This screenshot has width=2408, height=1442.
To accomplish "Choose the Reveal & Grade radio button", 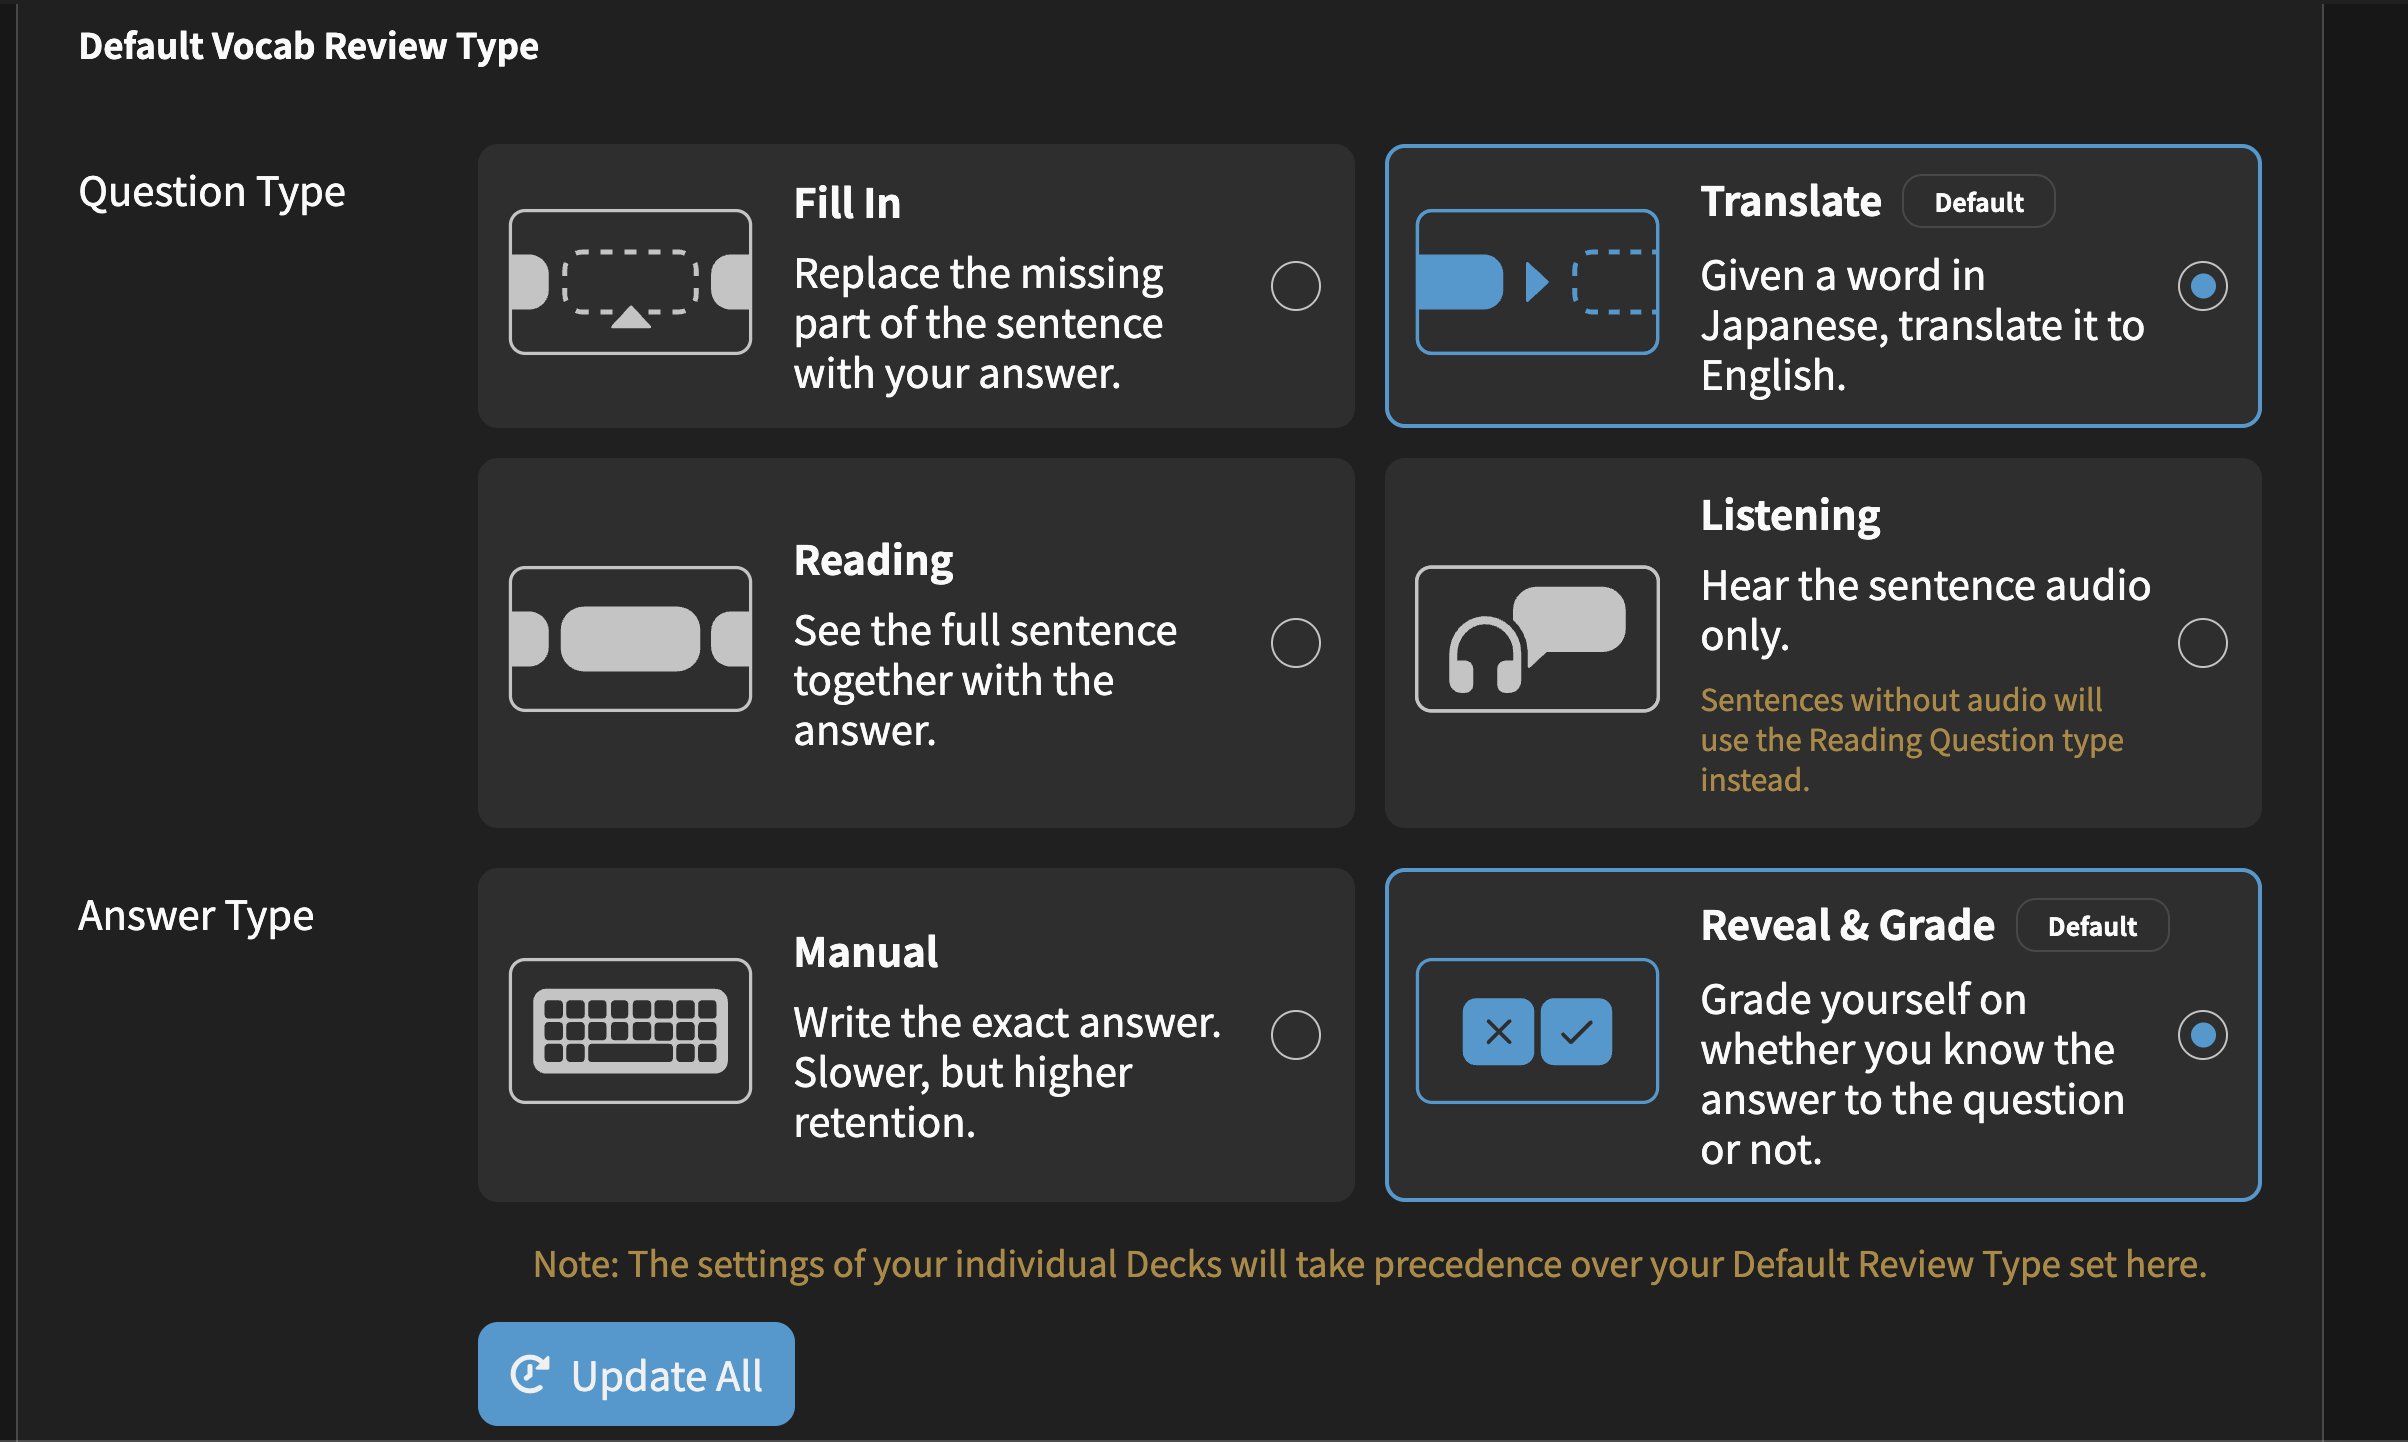I will point(2203,1035).
